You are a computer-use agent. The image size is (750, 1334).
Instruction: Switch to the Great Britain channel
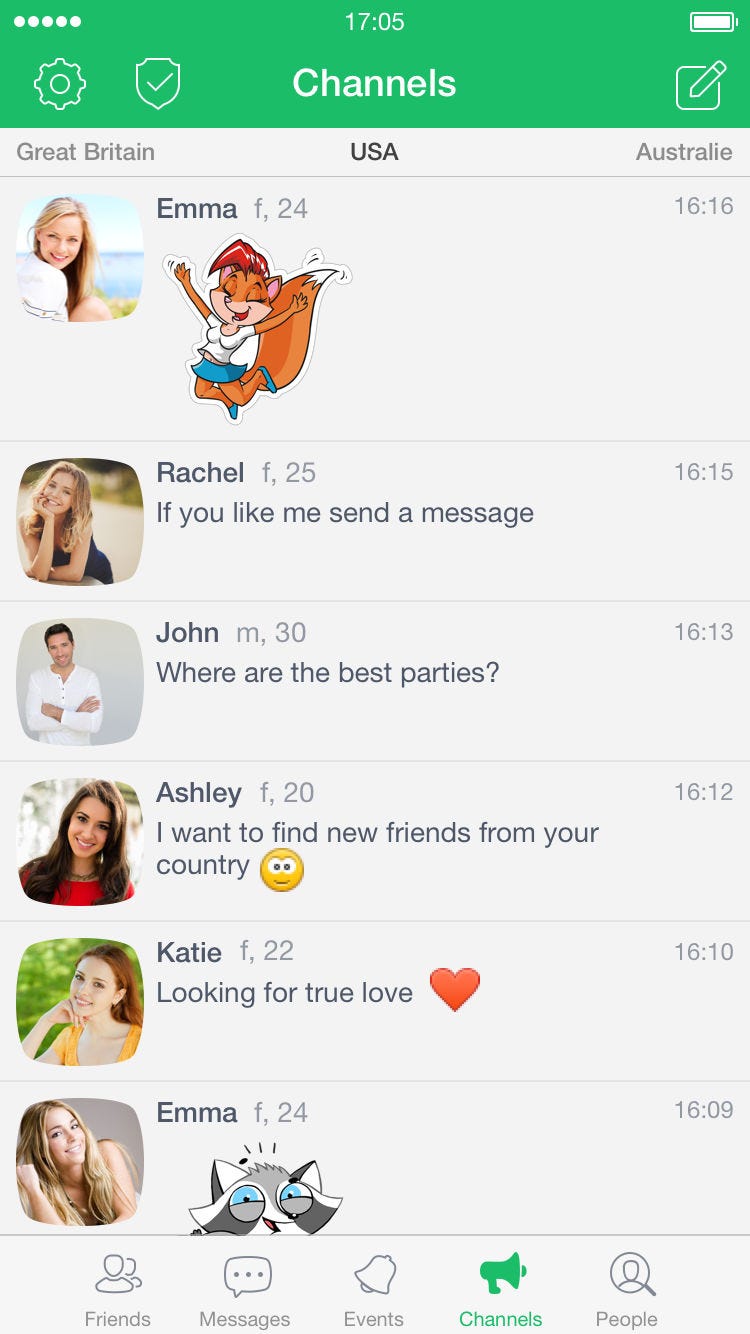point(86,152)
